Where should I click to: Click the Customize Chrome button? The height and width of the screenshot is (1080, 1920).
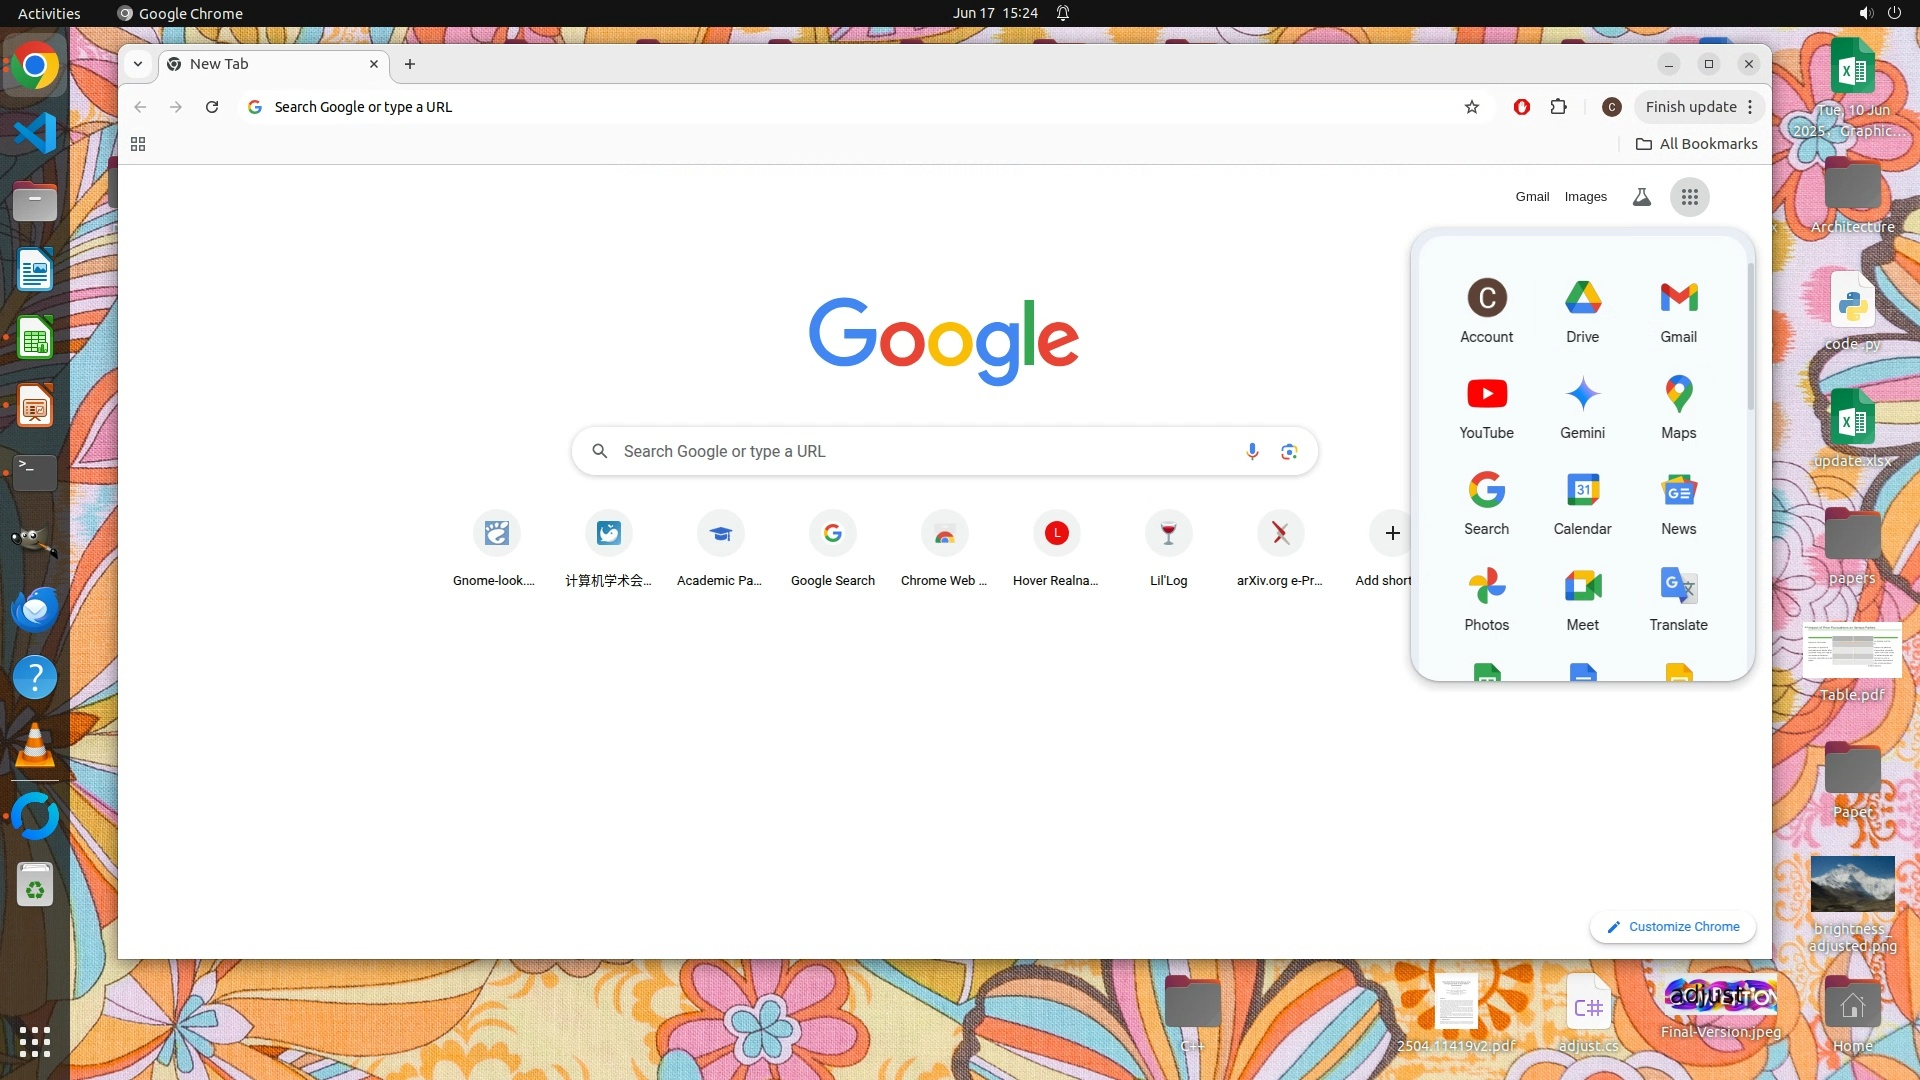pos(1672,927)
